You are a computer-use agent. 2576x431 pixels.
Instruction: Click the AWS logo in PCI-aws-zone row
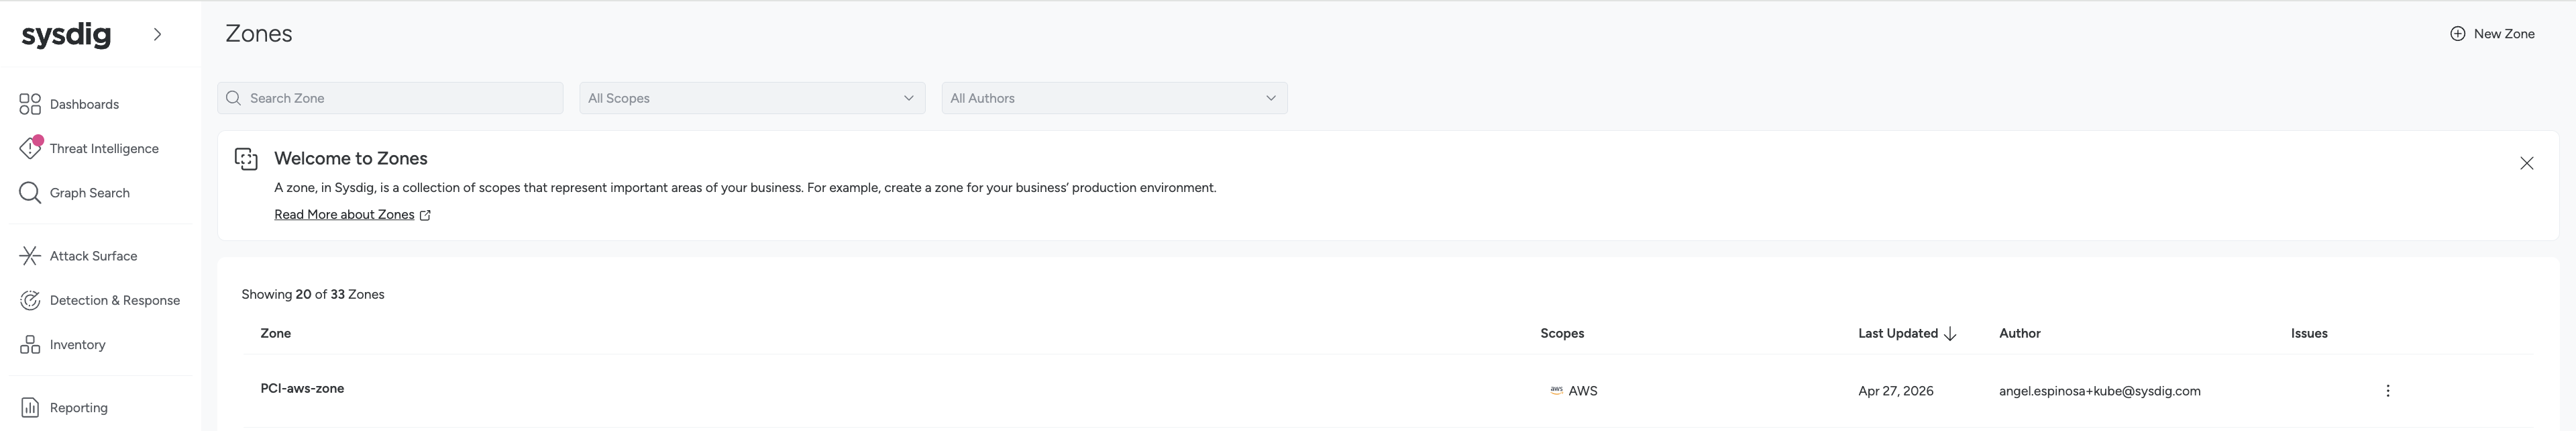pos(1556,391)
